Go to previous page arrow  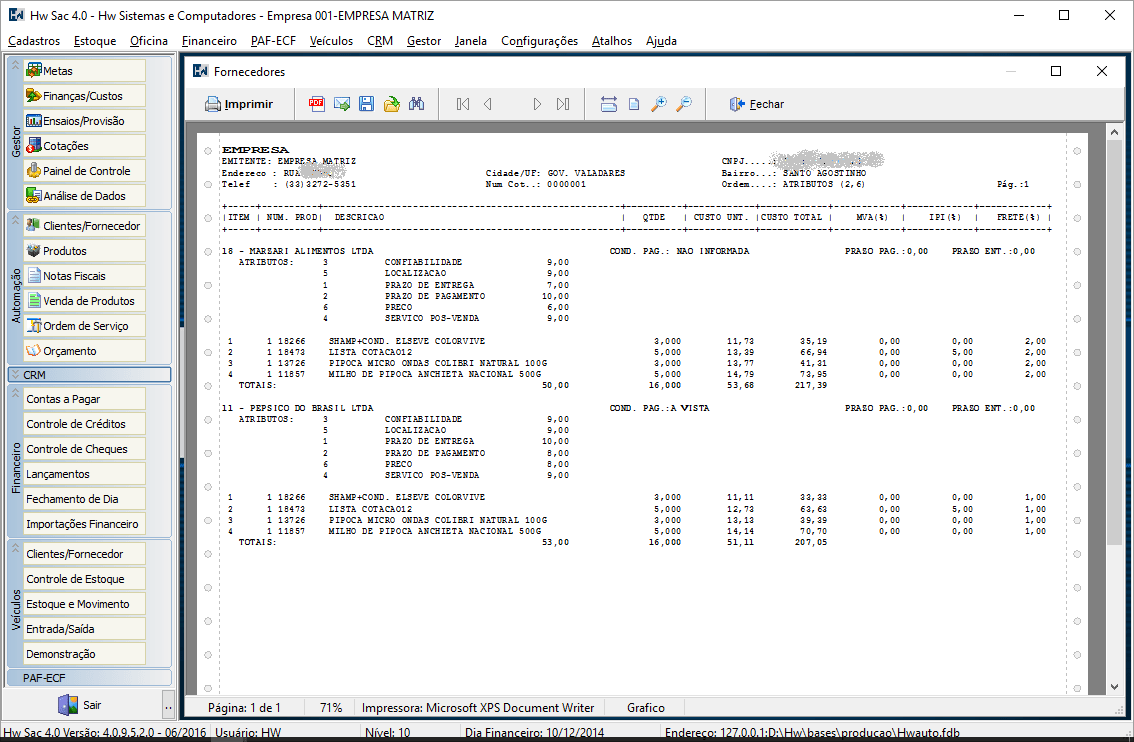(x=488, y=104)
